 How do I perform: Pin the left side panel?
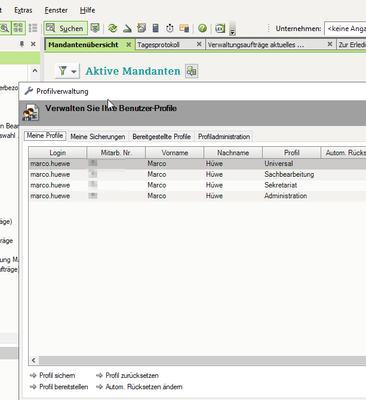tap(22, 44)
